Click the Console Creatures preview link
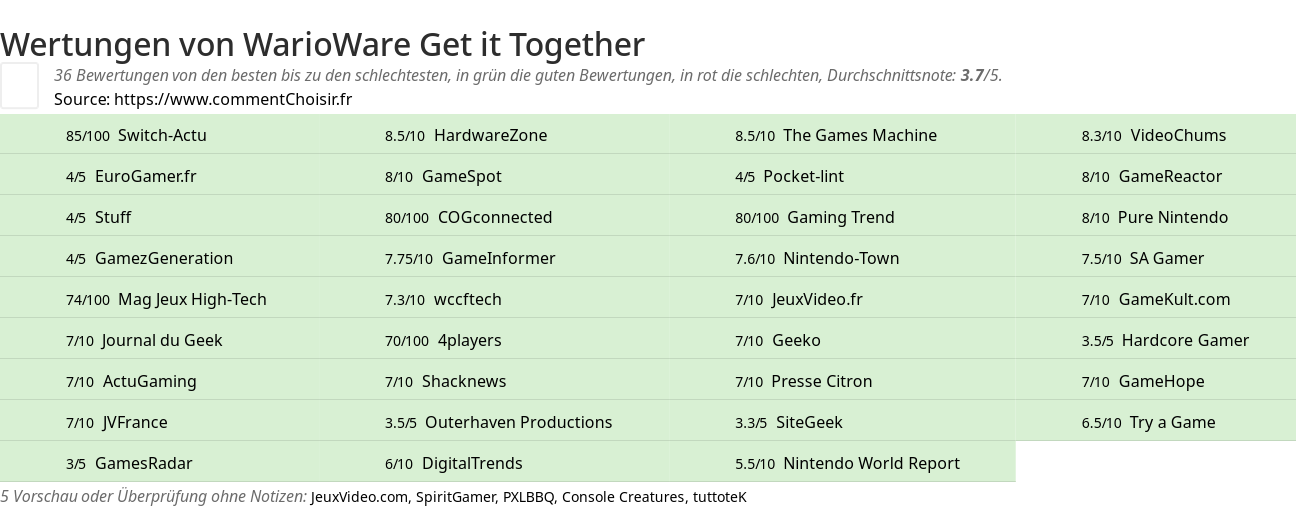 point(623,497)
